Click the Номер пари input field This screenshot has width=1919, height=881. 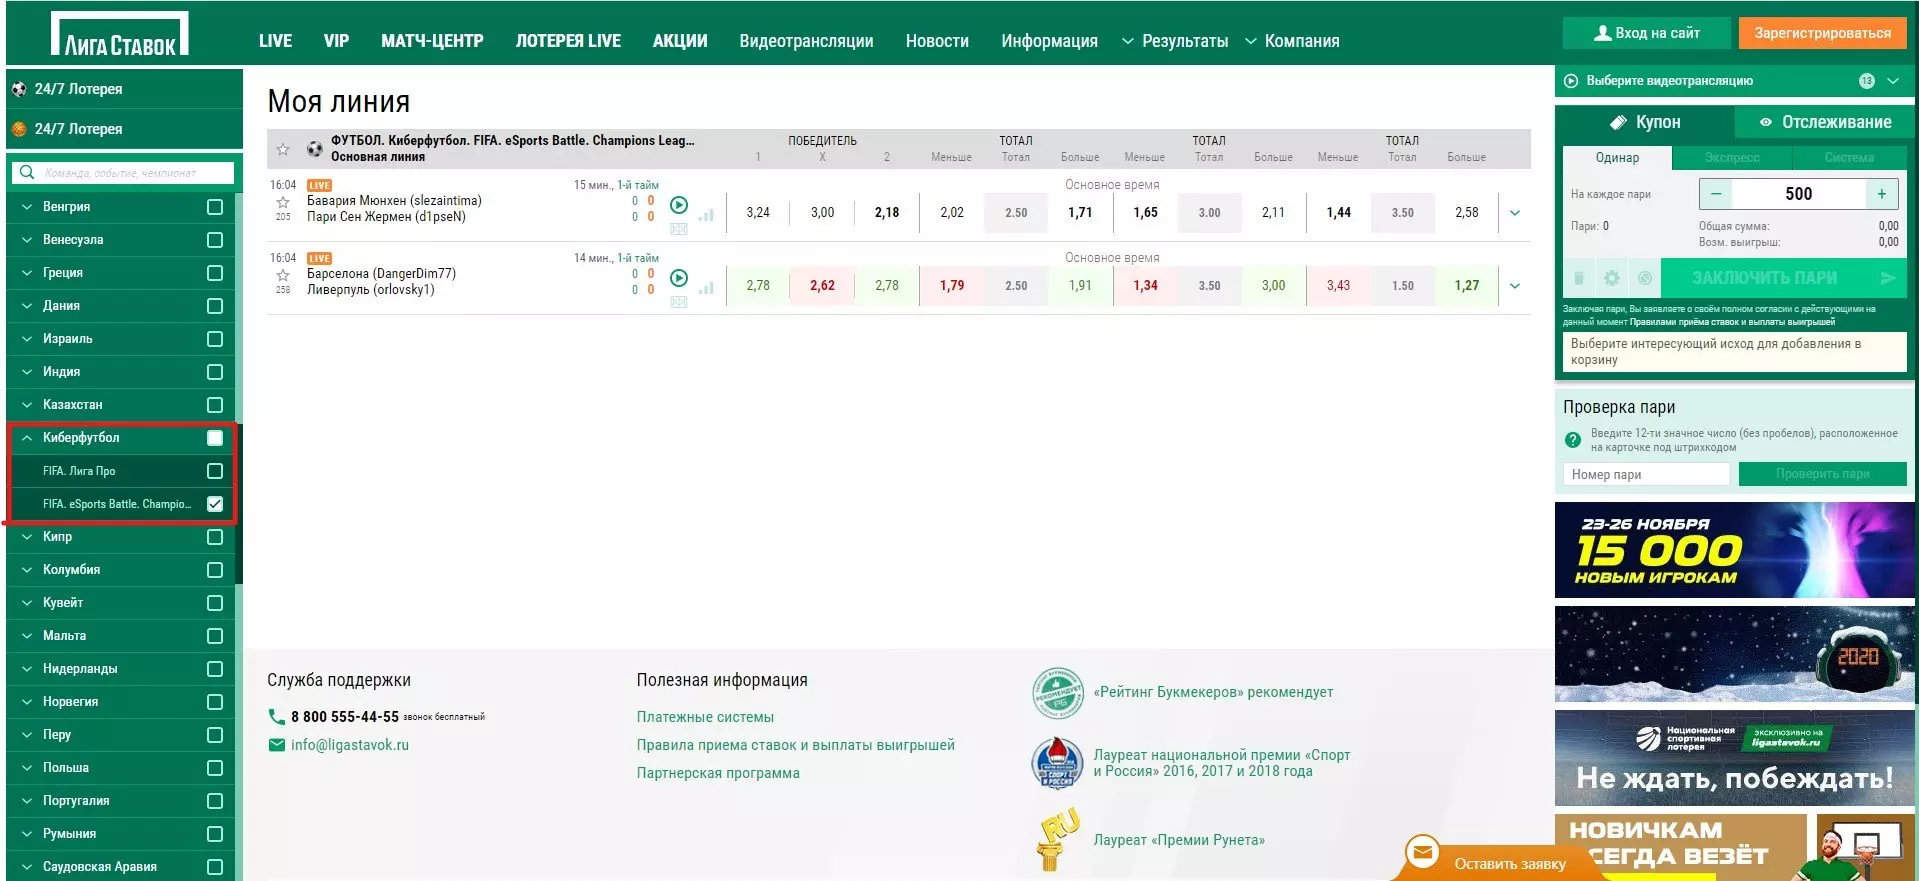tap(1646, 474)
